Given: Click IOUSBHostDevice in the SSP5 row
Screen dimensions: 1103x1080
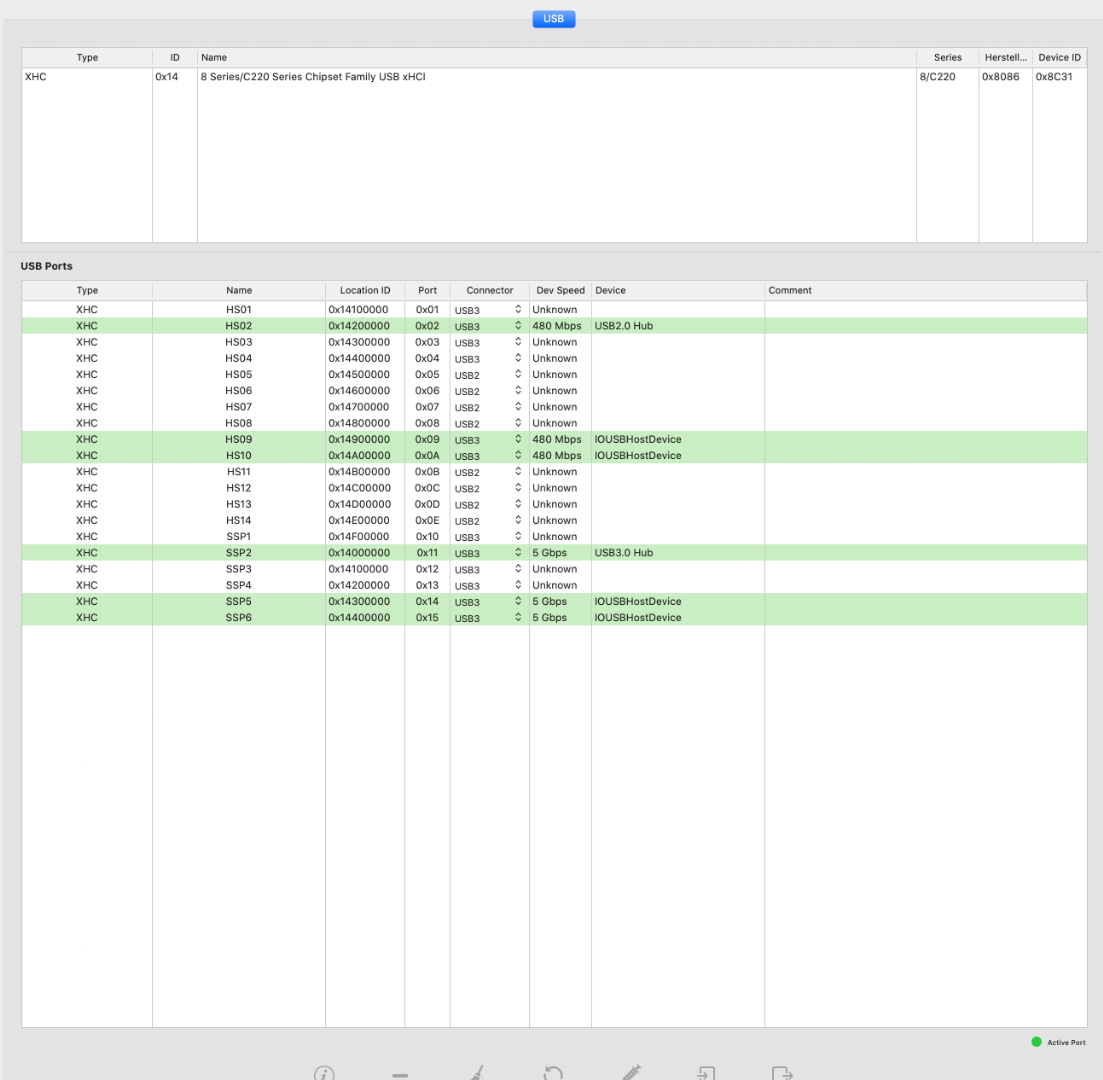Looking at the screenshot, I should (637, 601).
